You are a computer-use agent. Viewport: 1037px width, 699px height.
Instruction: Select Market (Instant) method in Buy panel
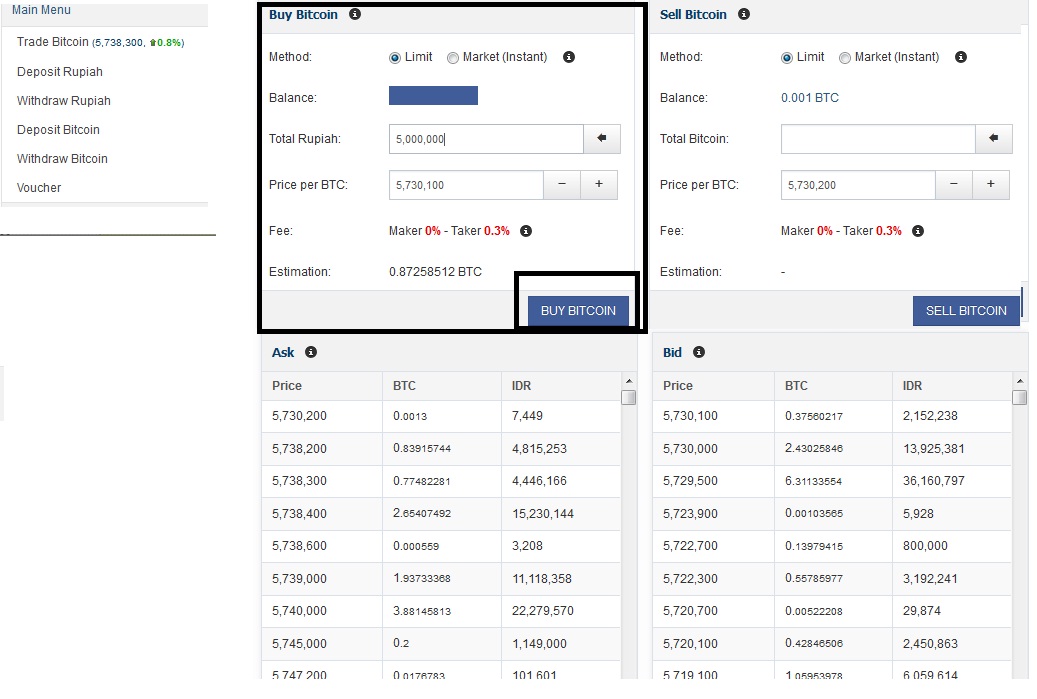pyautogui.click(x=453, y=58)
